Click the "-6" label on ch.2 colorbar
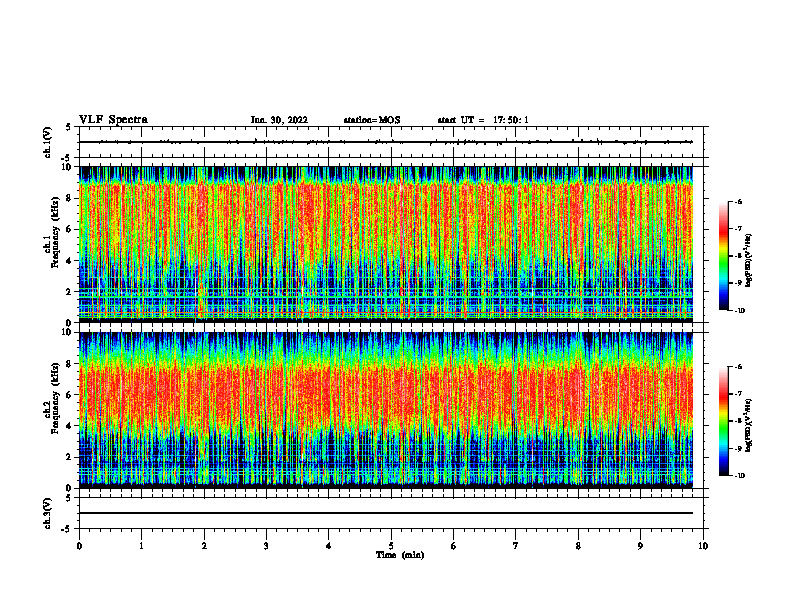 738,367
